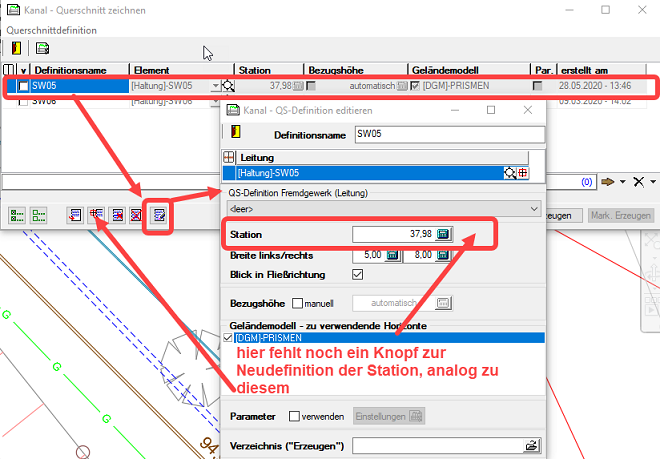Open dropdown arrow next to yellow arrow icon
The image size is (660, 459).
622,181
